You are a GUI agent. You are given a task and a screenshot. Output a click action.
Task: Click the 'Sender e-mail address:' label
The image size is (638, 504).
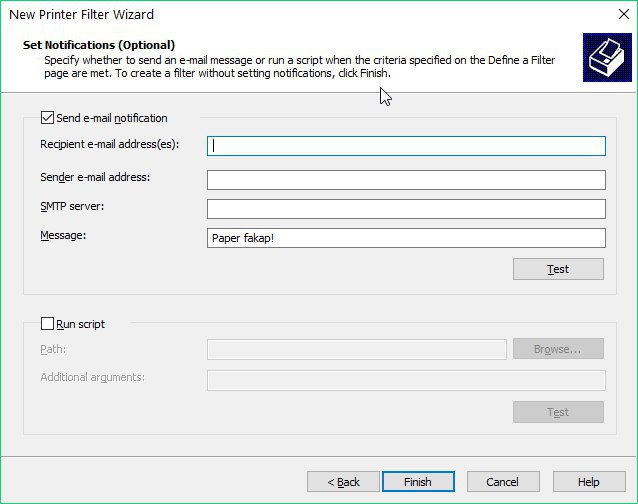(95, 177)
